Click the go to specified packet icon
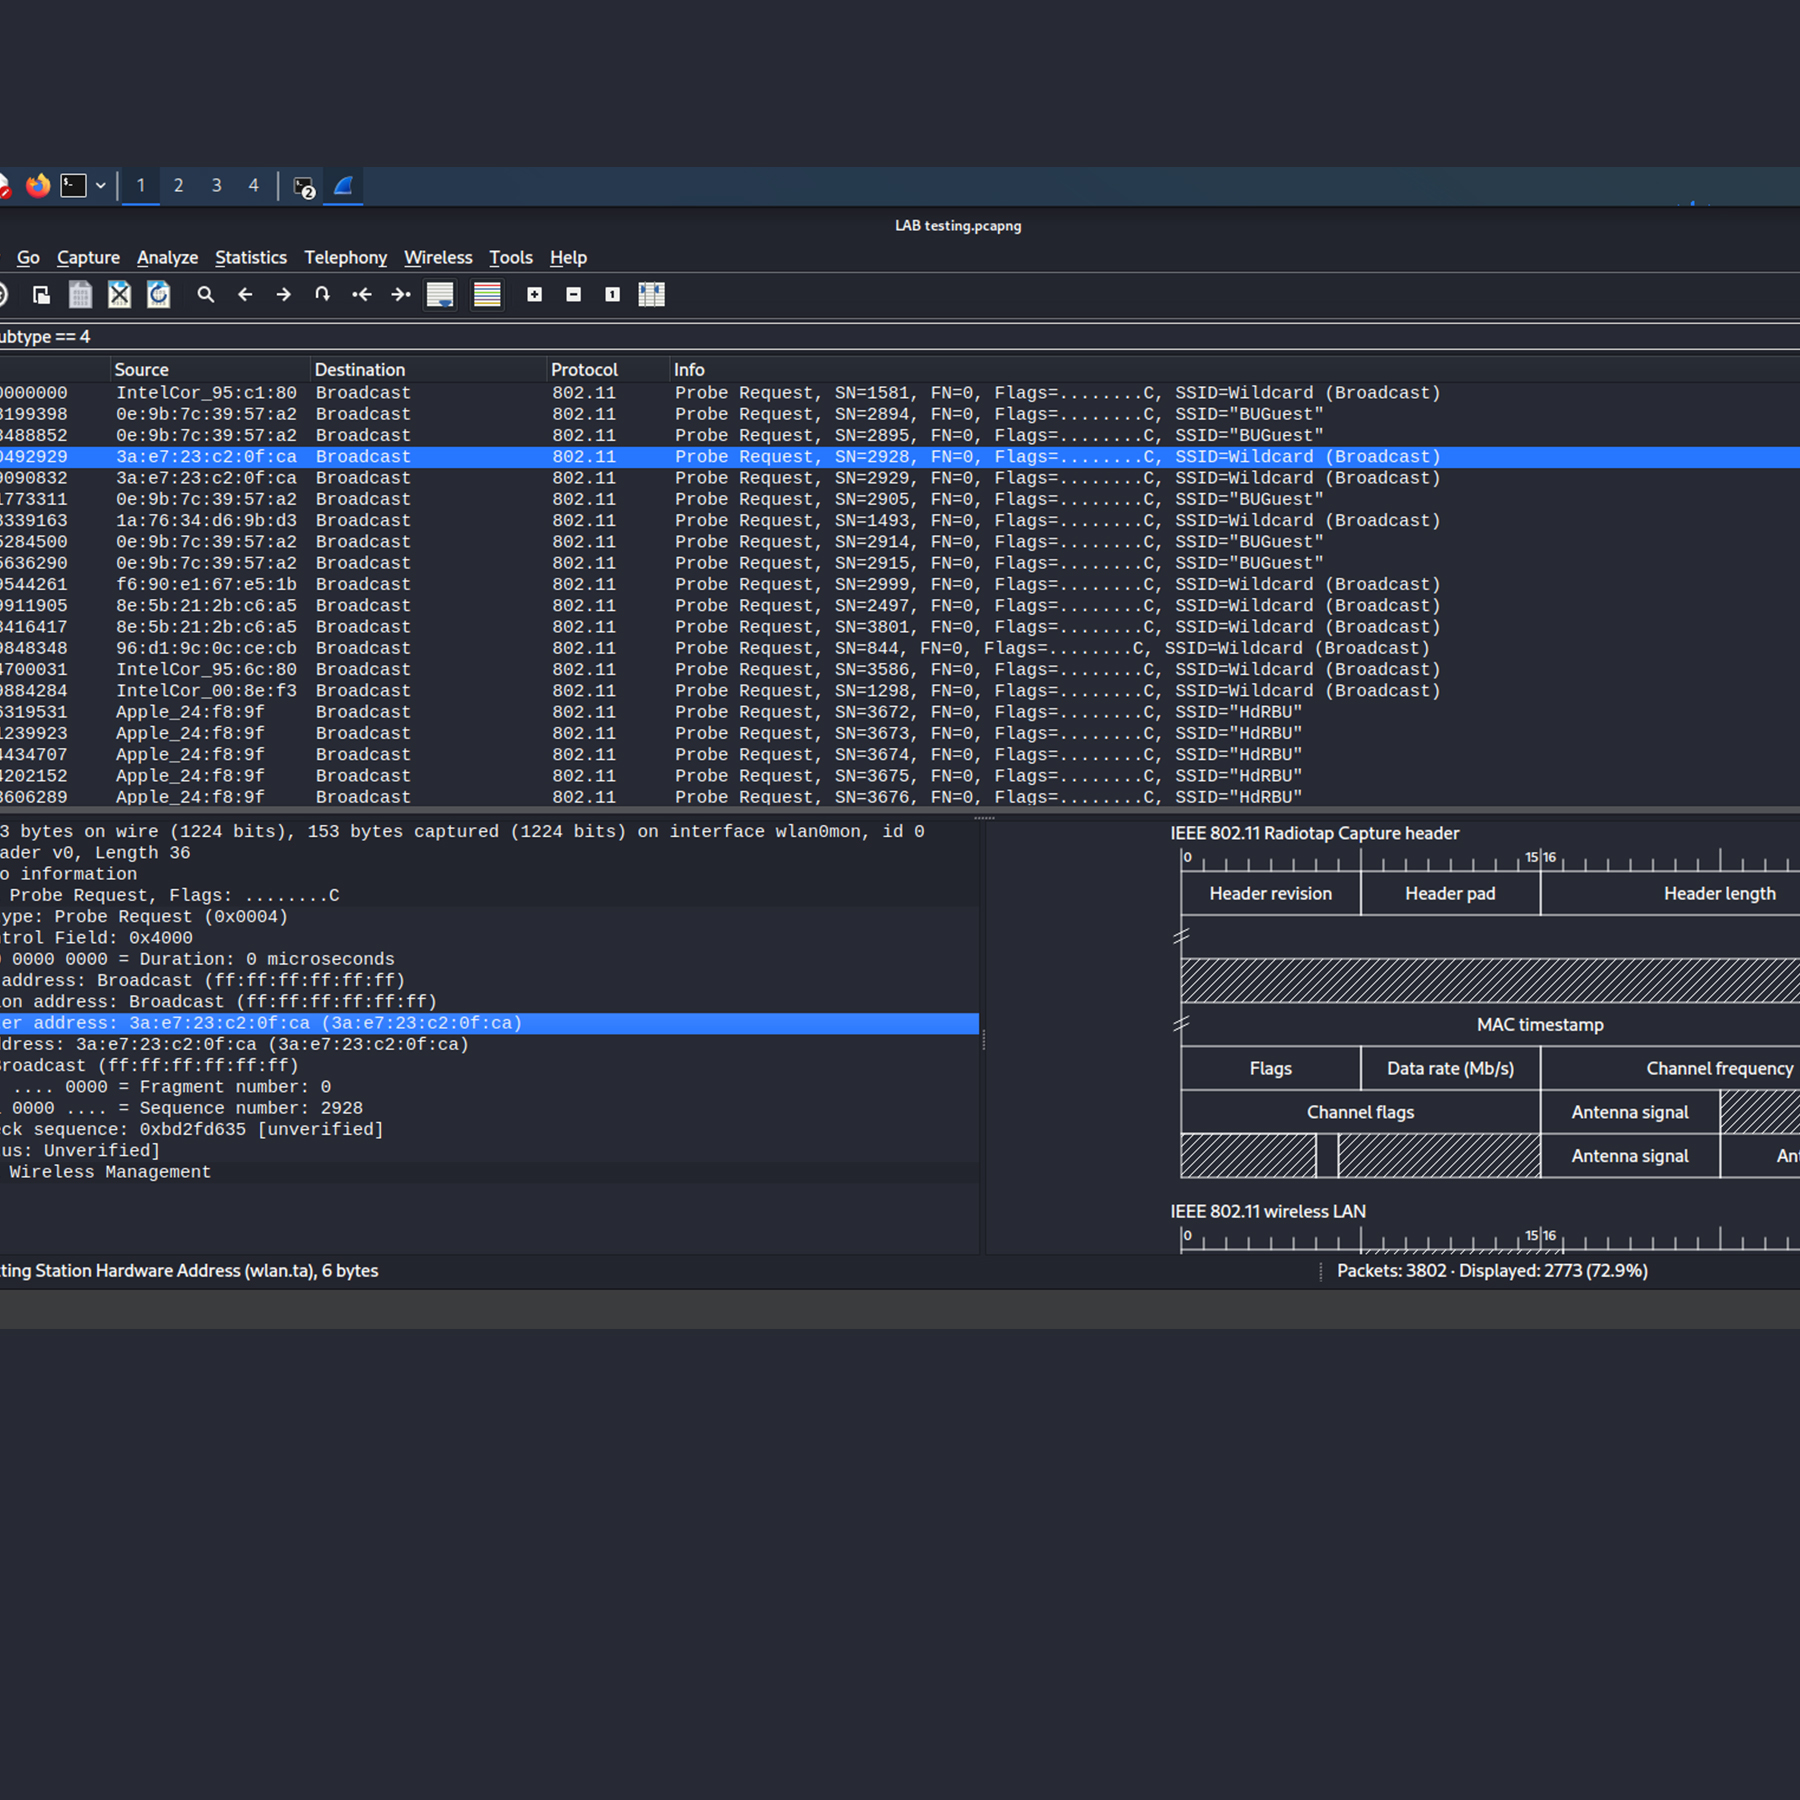 point(322,295)
